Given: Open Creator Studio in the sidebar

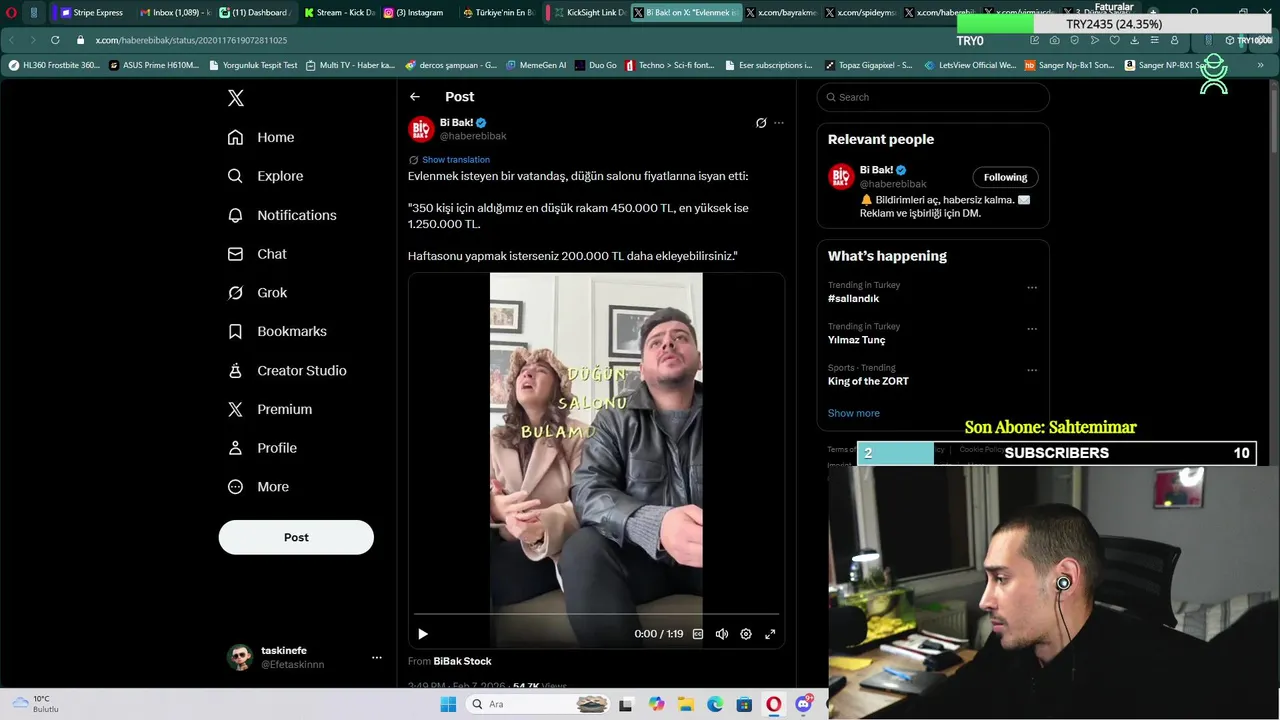Looking at the screenshot, I should (x=287, y=370).
